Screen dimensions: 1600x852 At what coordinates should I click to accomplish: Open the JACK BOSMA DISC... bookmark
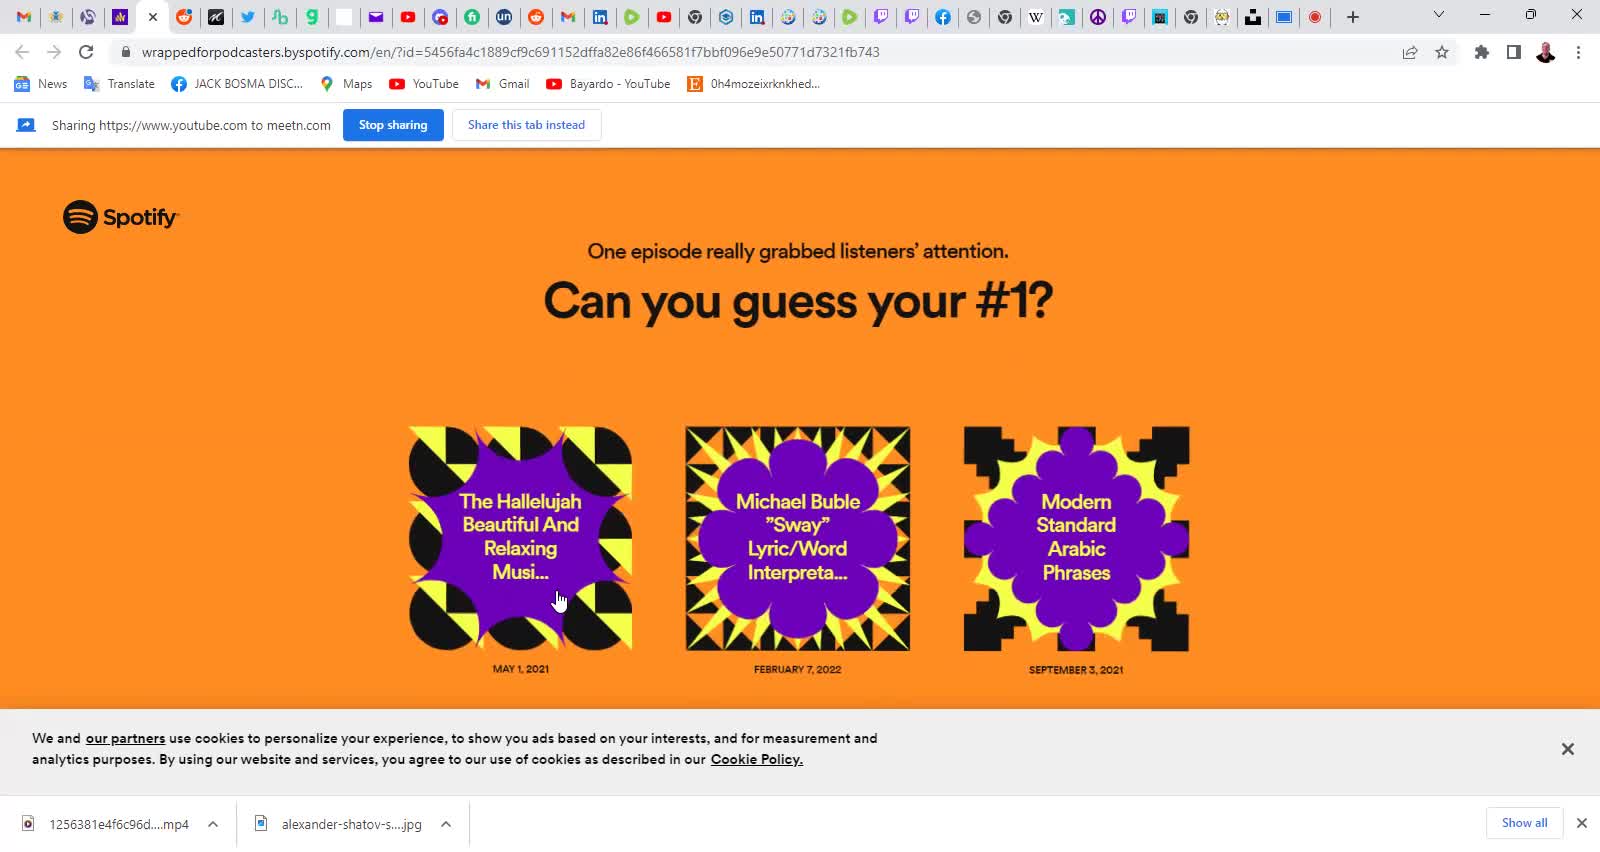click(237, 84)
